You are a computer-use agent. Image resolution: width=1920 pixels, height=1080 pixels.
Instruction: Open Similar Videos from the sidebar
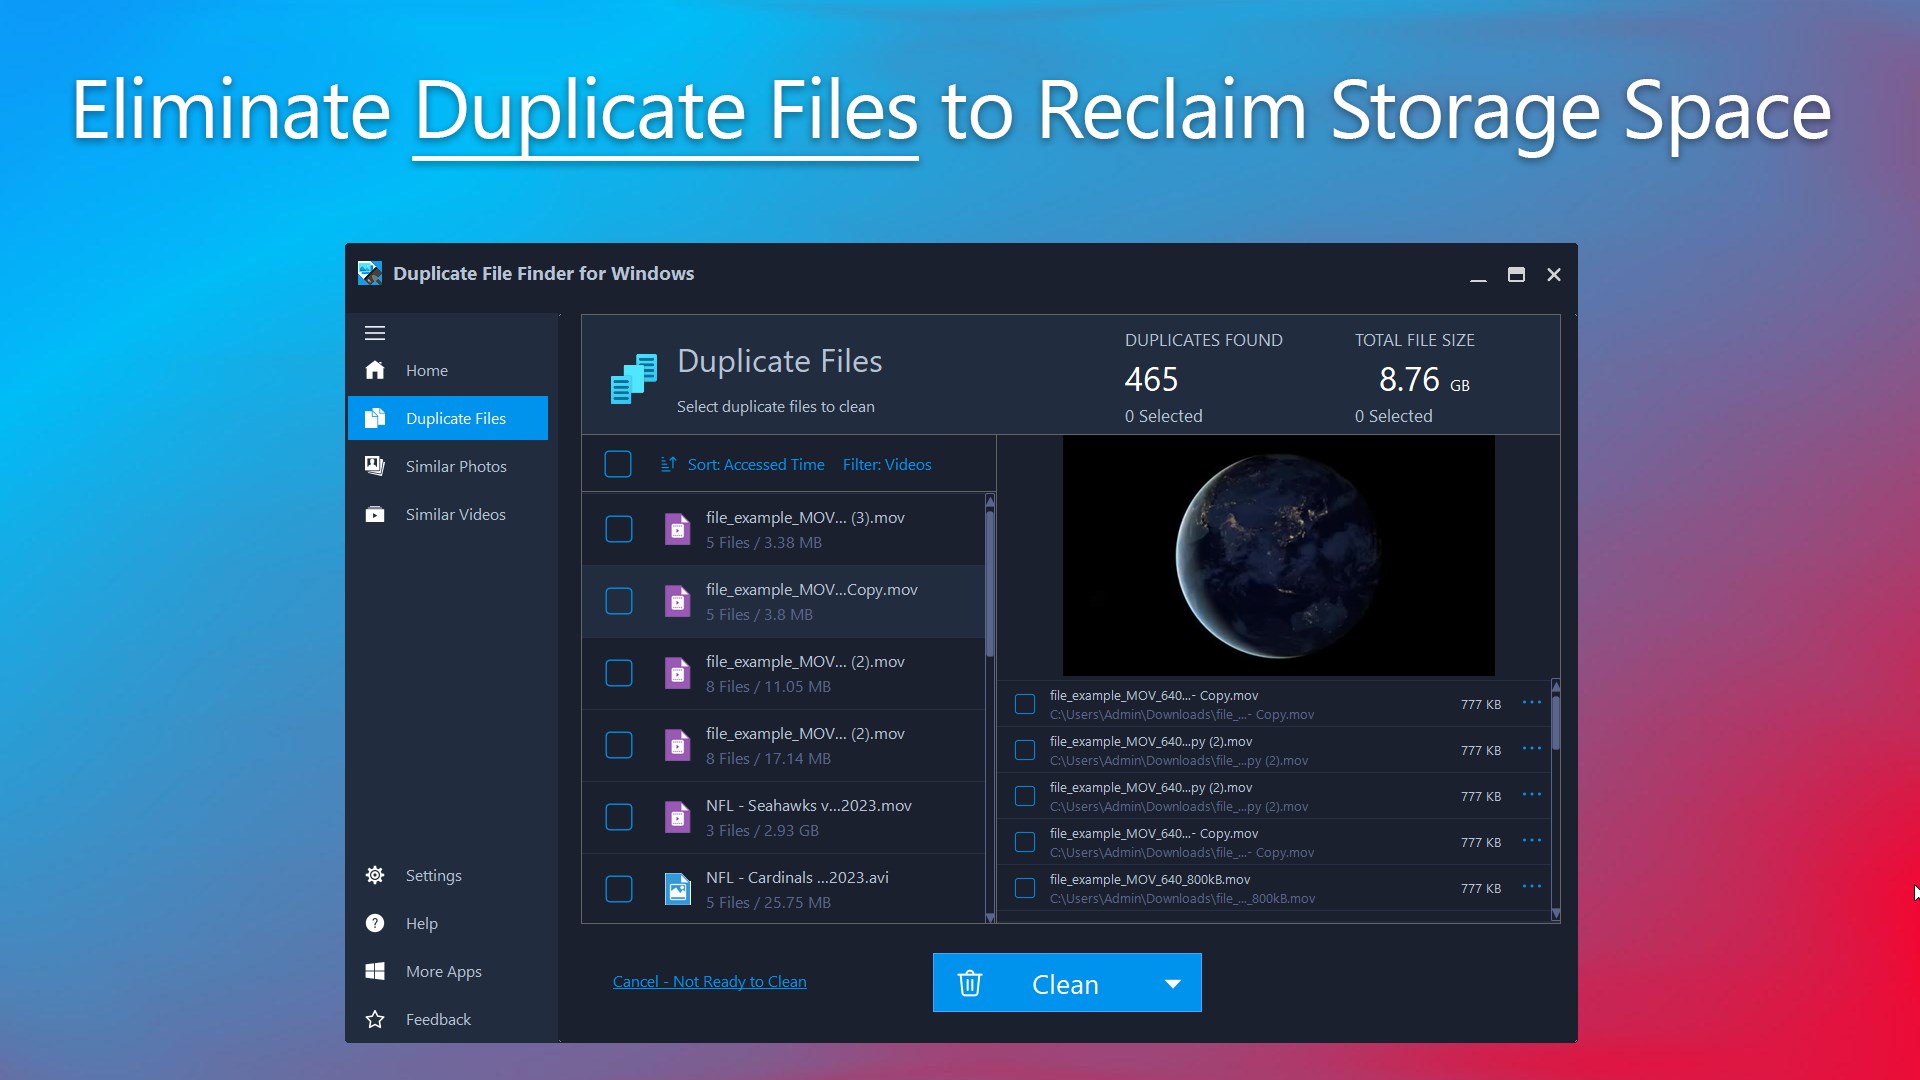pyautogui.click(x=455, y=514)
